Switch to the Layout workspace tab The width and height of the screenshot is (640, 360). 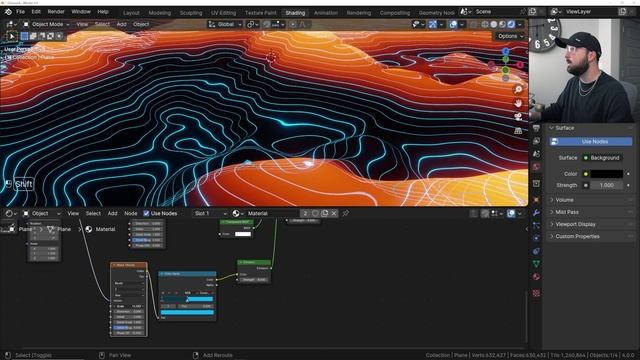click(131, 13)
